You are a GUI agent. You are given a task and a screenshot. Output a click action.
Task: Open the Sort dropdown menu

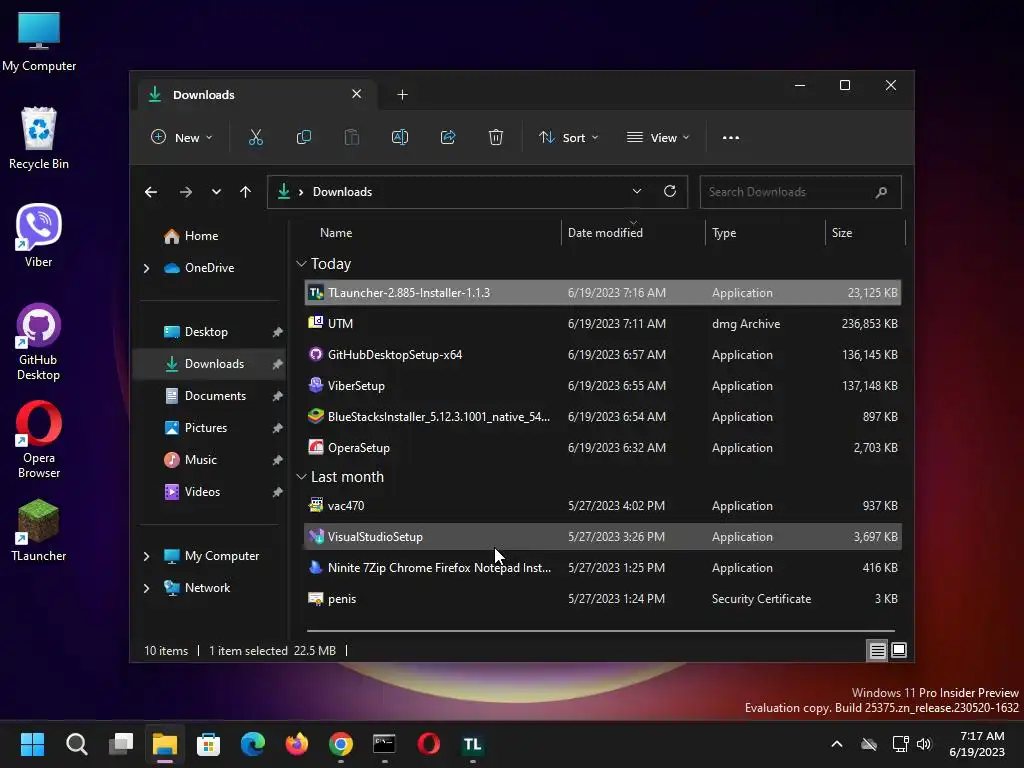[568, 138]
